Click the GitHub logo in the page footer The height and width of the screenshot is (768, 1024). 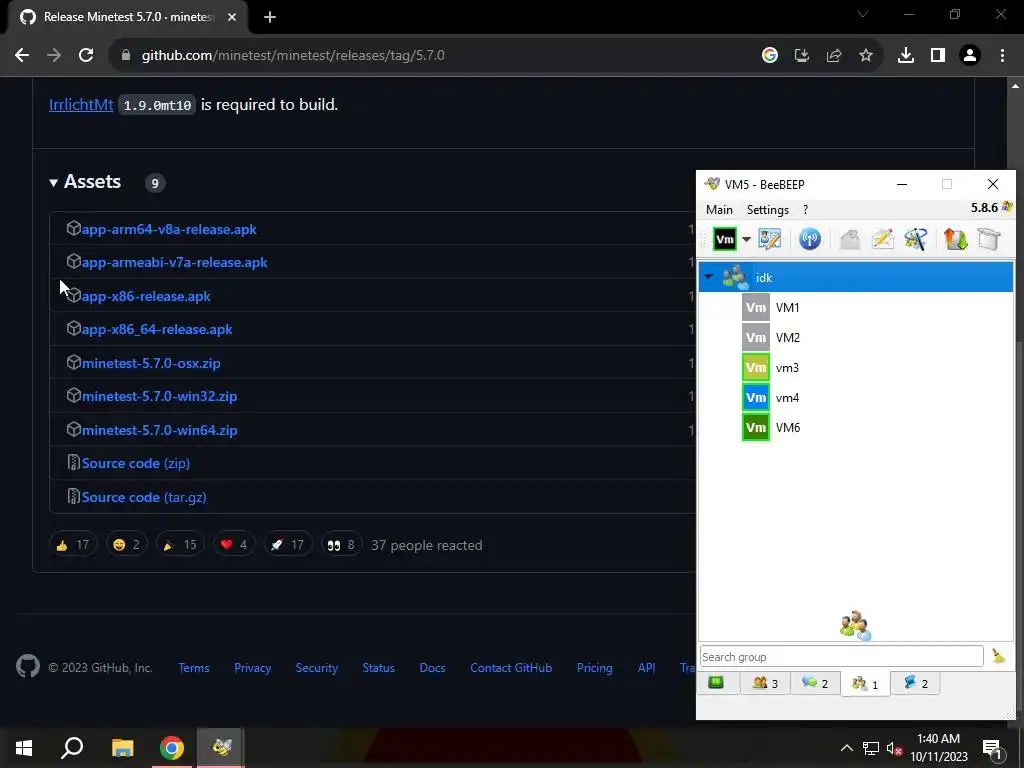[x=28, y=667]
